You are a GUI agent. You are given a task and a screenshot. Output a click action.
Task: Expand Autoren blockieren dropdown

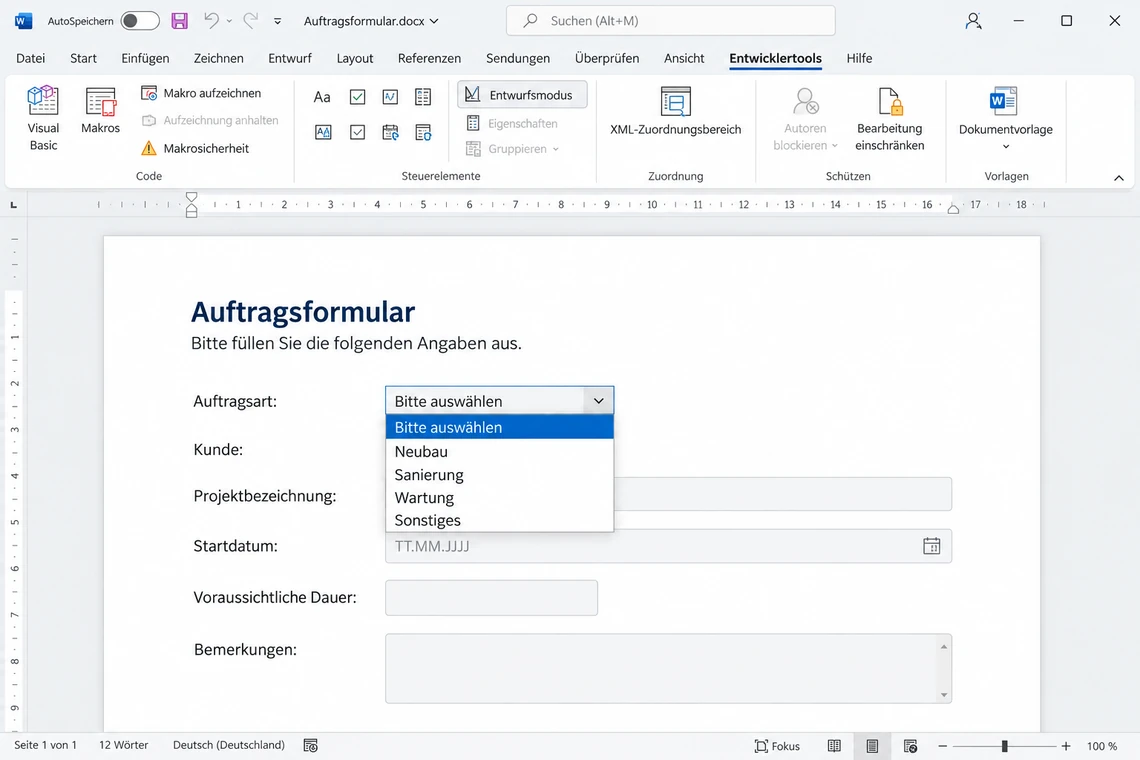click(x=835, y=145)
